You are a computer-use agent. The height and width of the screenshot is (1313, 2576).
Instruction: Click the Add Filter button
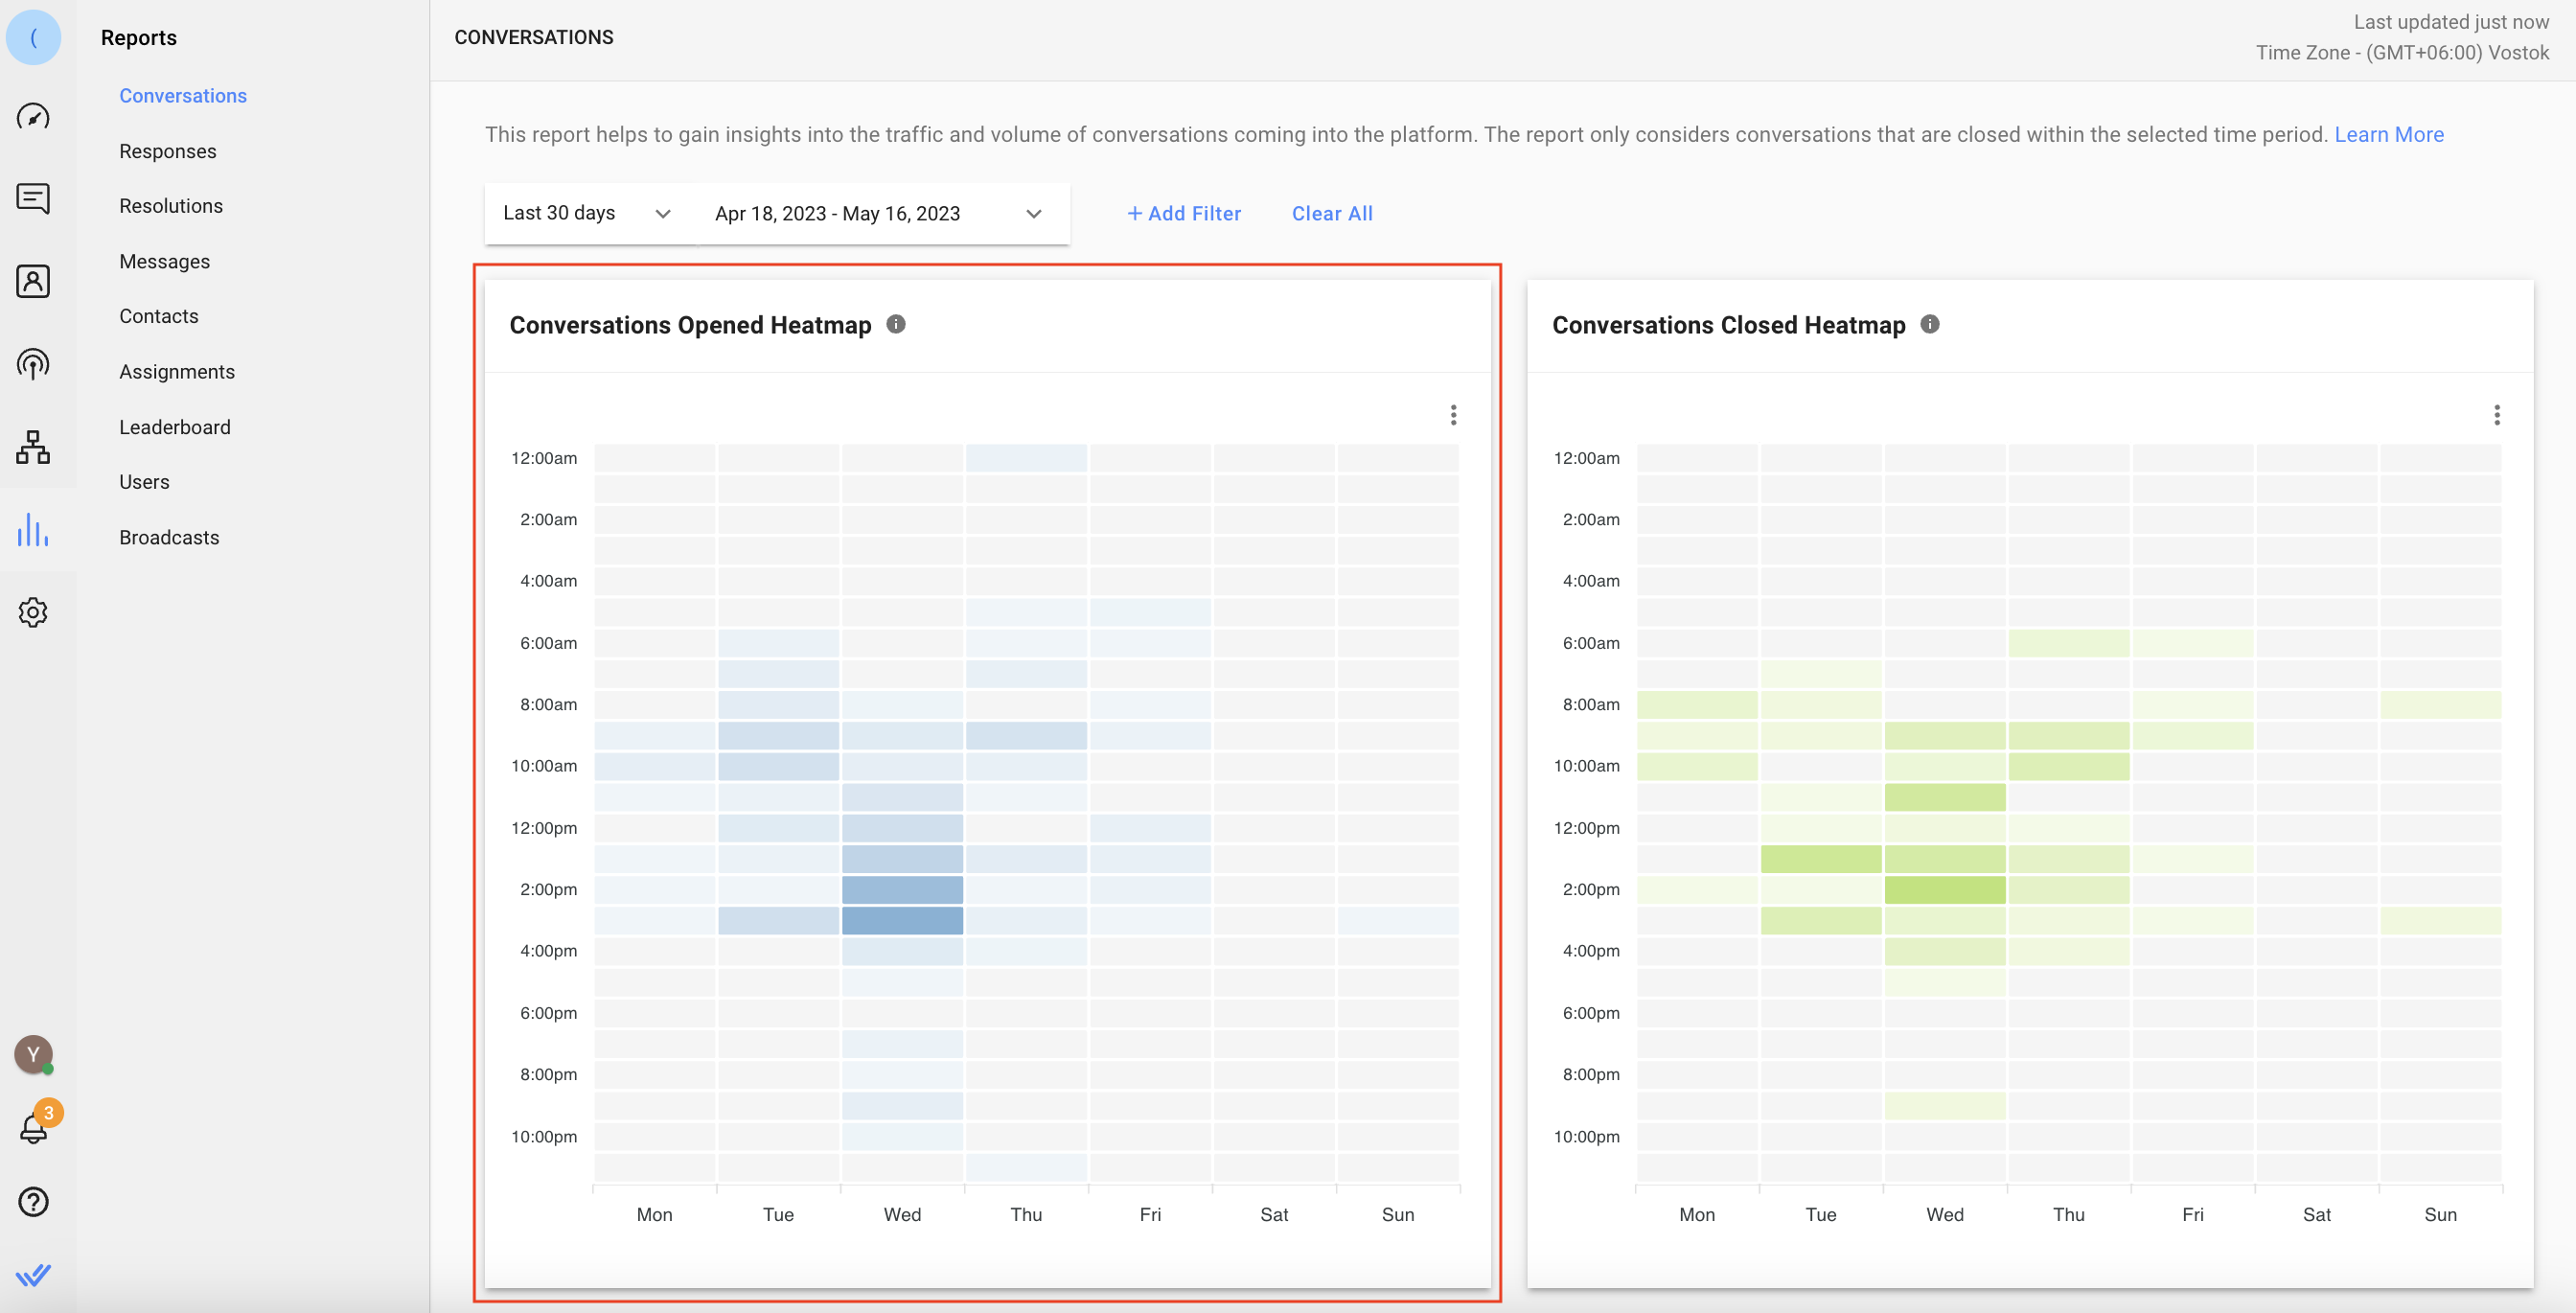[1184, 213]
